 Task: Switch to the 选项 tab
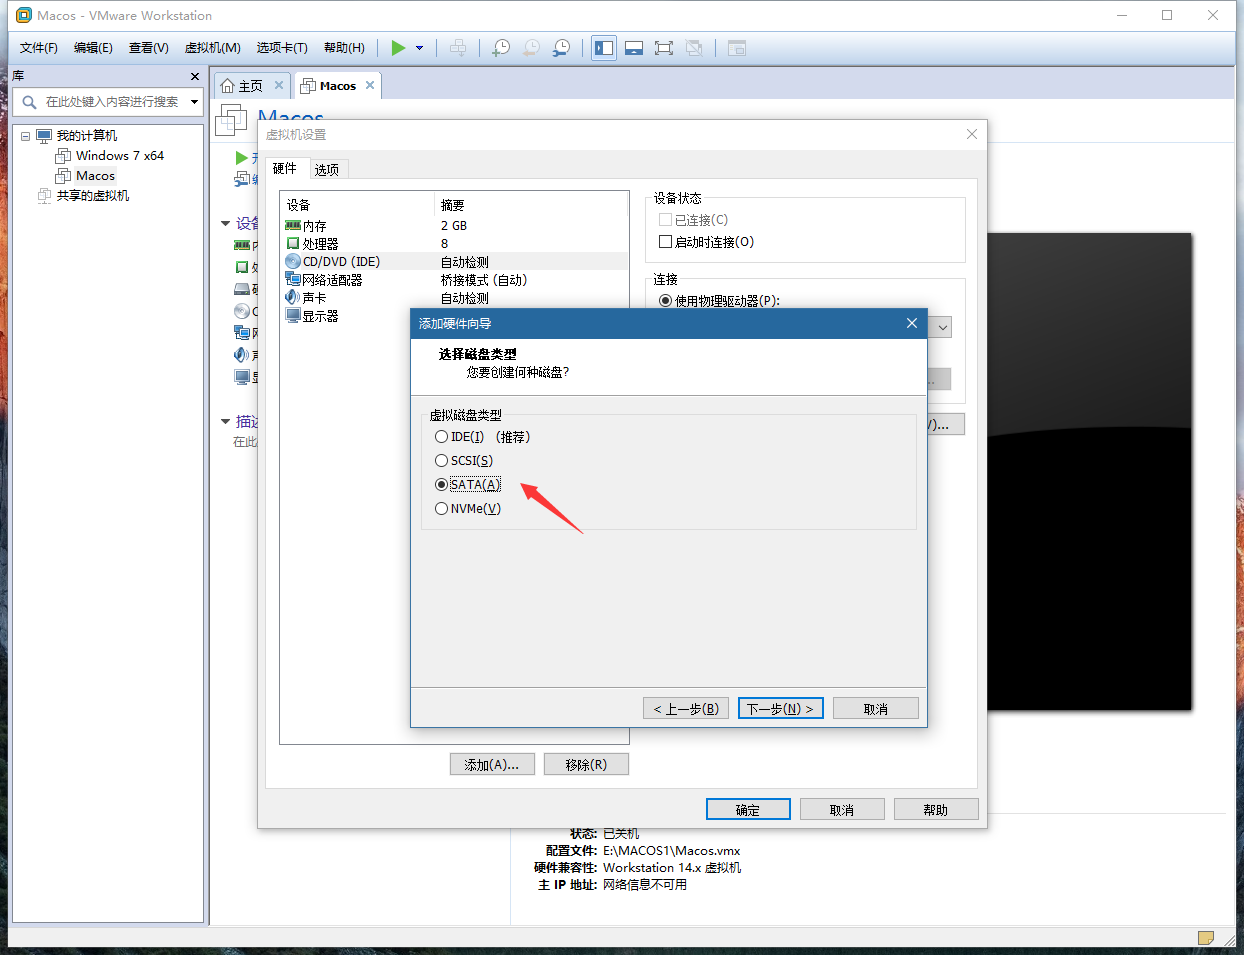(326, 168)
